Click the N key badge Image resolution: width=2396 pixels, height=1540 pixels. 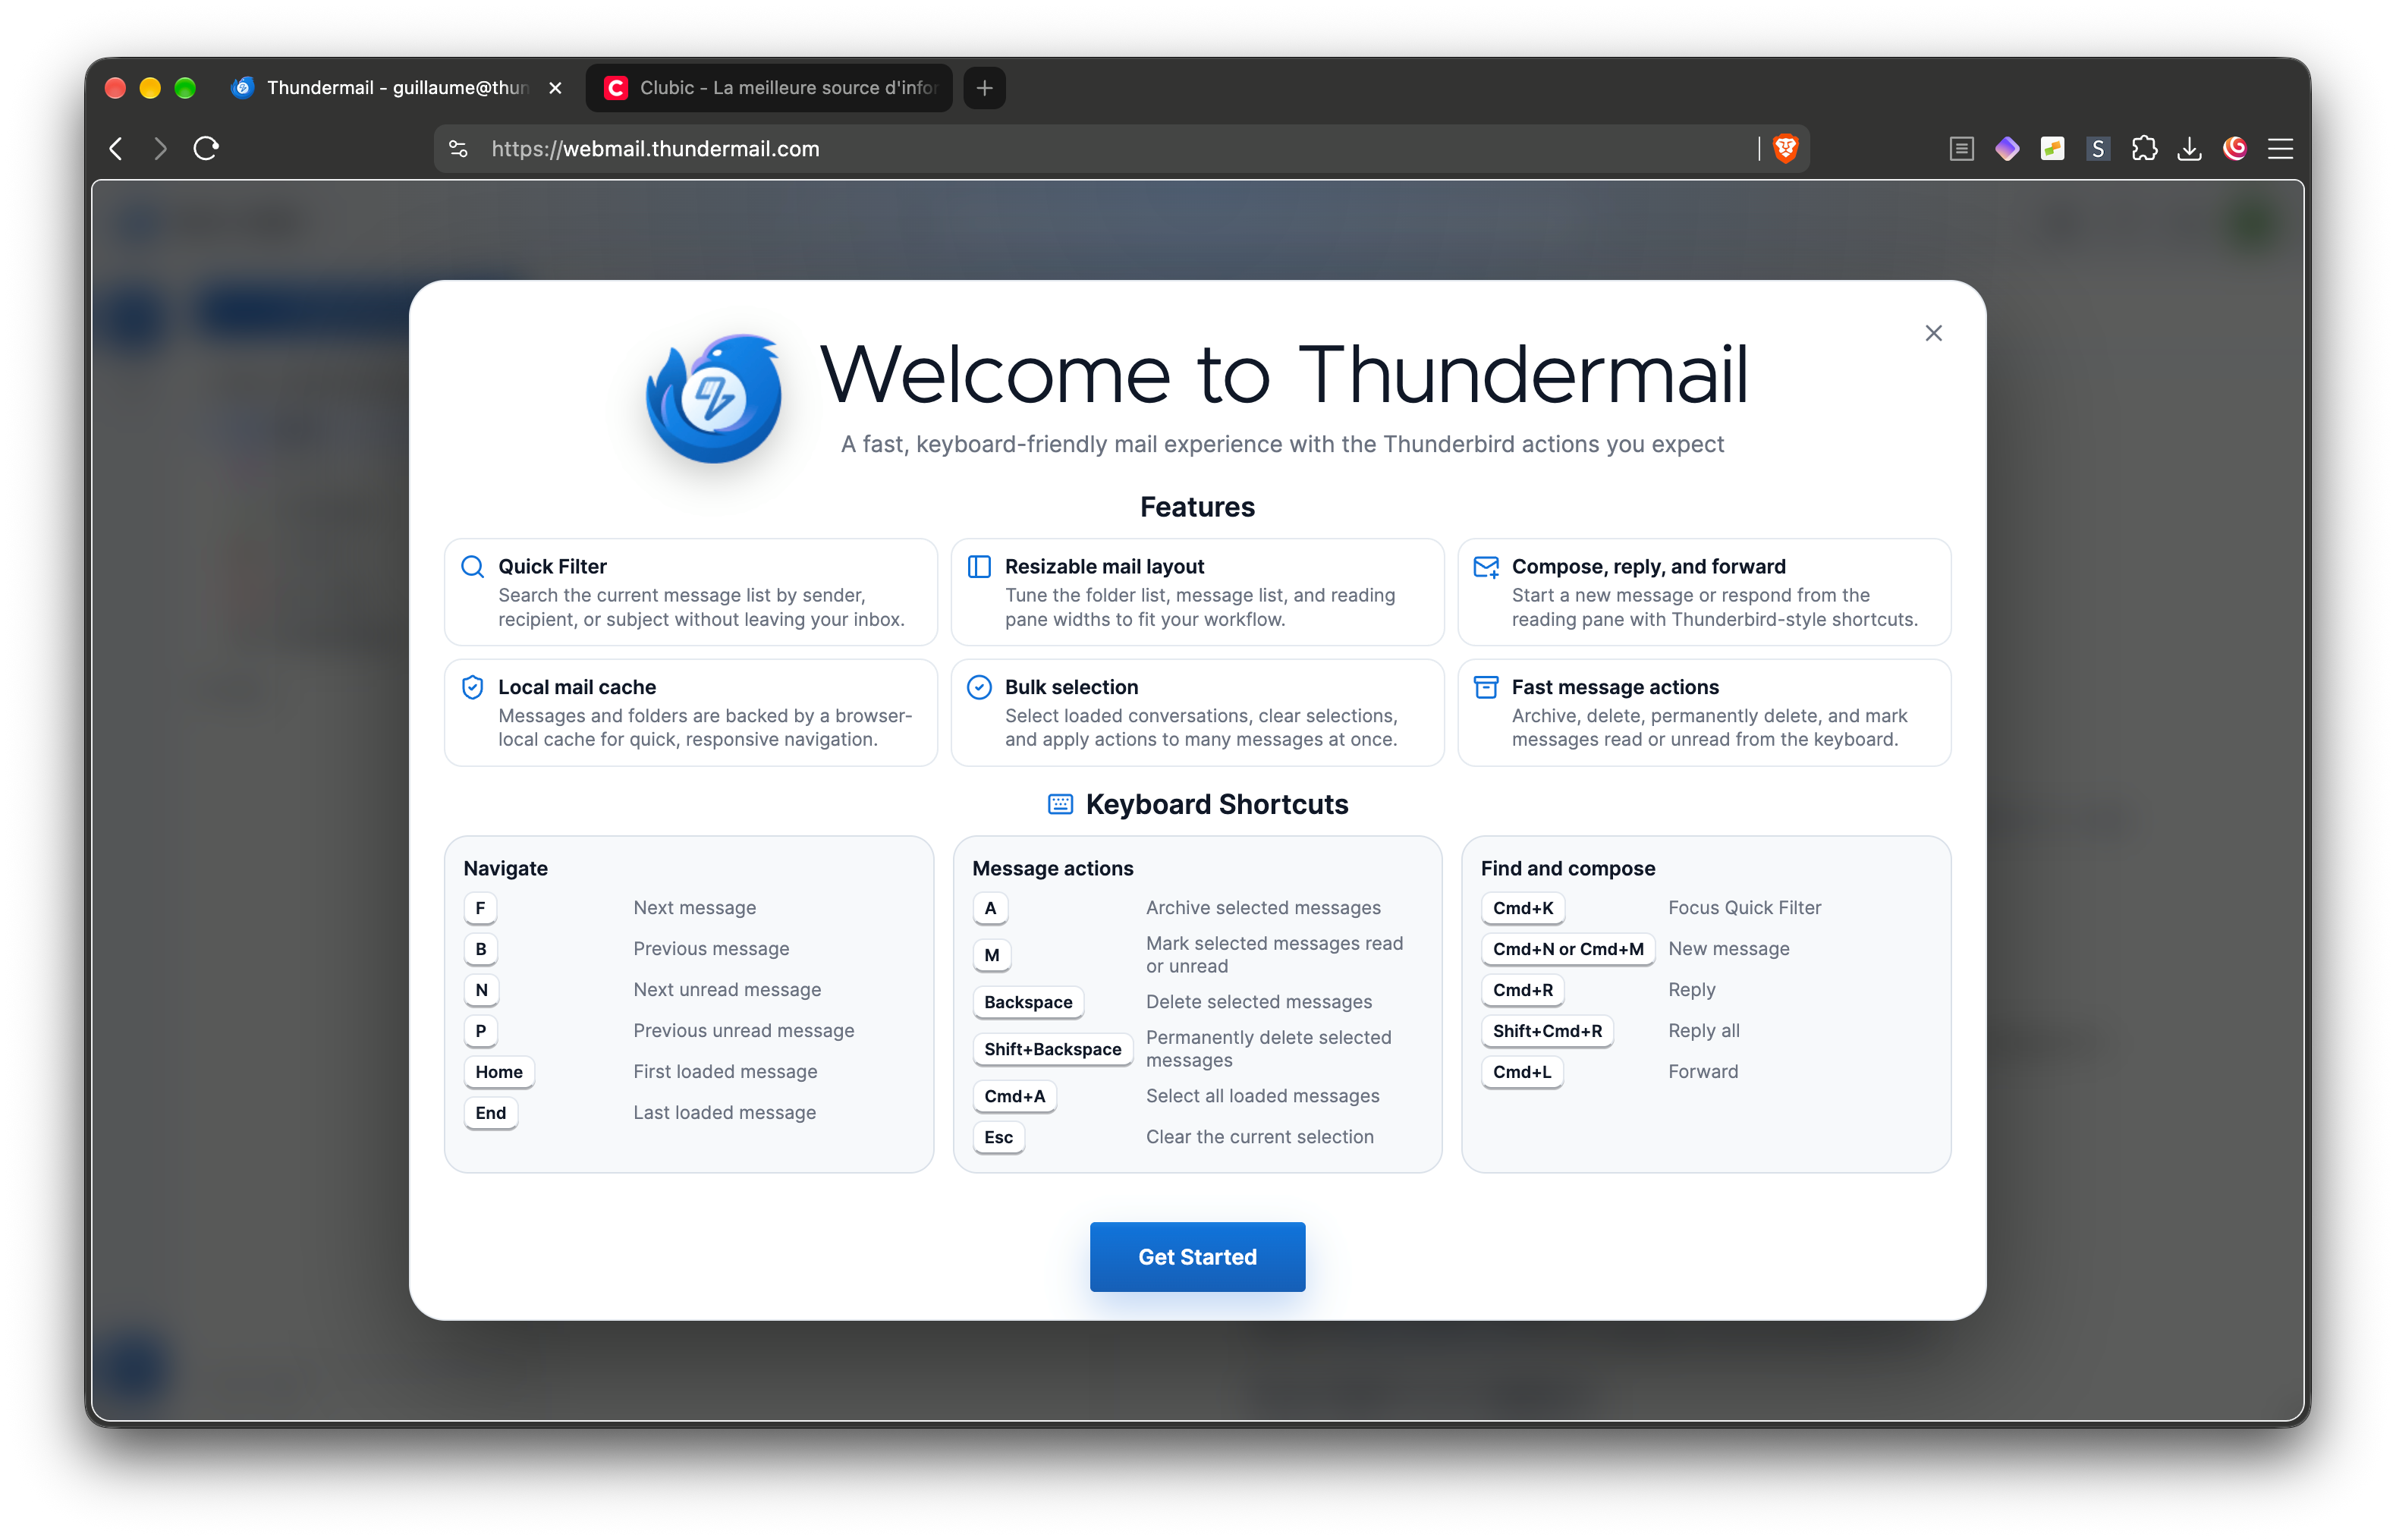pyautogui.click(x=482, y=990)
